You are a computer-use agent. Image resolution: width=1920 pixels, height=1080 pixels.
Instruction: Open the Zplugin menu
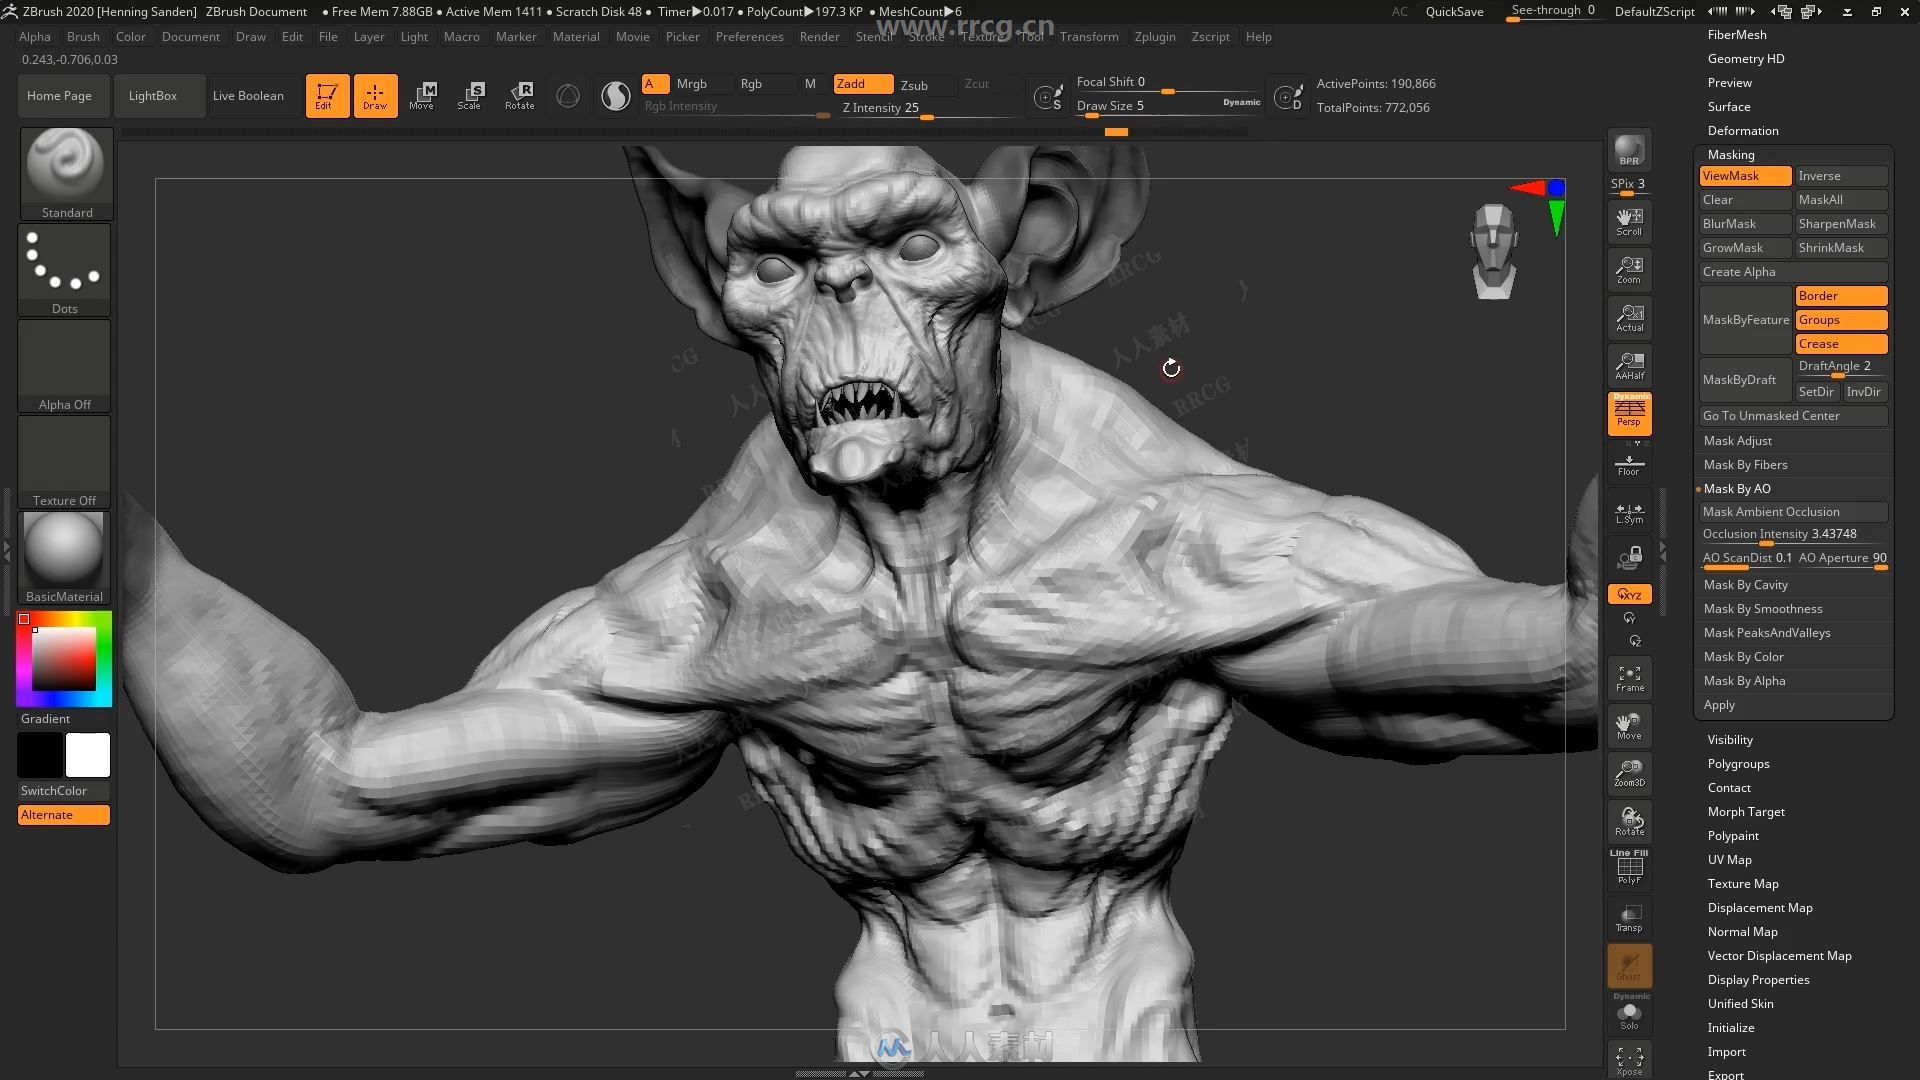click(x=1155, y=37)
